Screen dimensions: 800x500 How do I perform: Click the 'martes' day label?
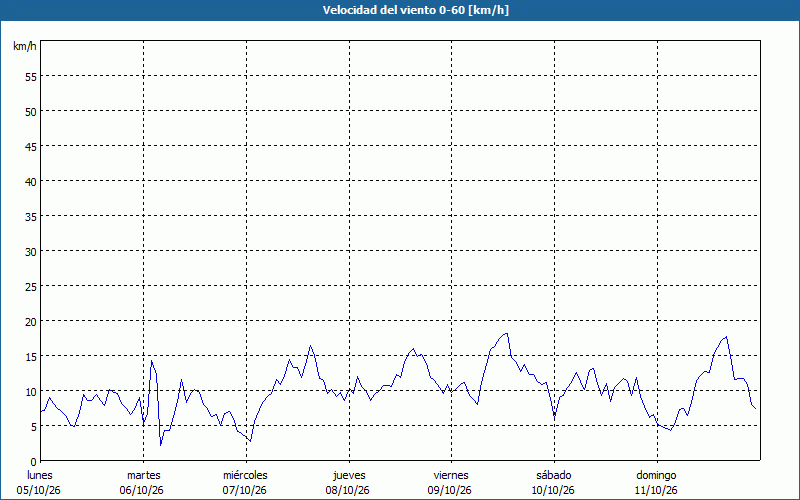(x=143, y=475)
